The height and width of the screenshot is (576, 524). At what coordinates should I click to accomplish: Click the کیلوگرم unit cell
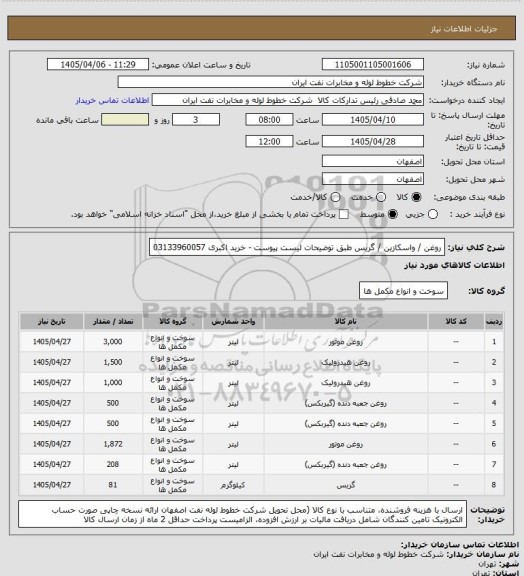pos(233,485)
